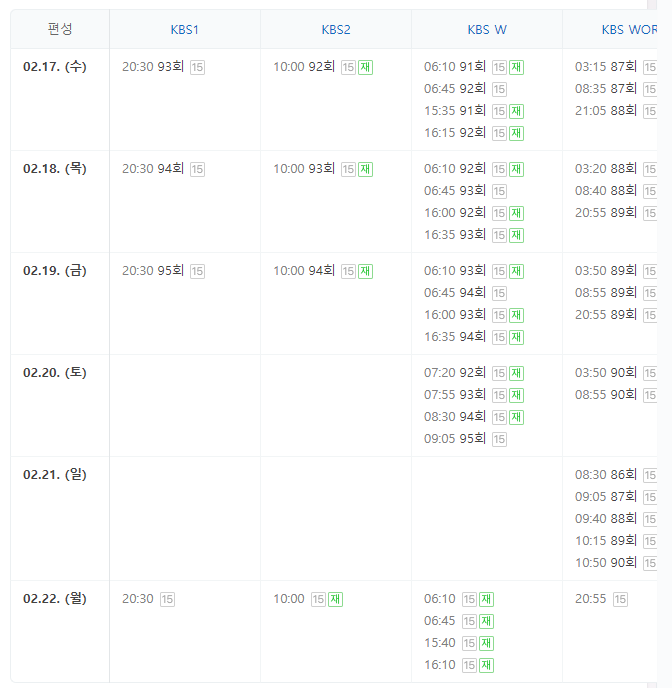Click the 15 age-rating badge beside KBS1 20:30 93회
The image size is (672, 688).
tap(197, 67)
